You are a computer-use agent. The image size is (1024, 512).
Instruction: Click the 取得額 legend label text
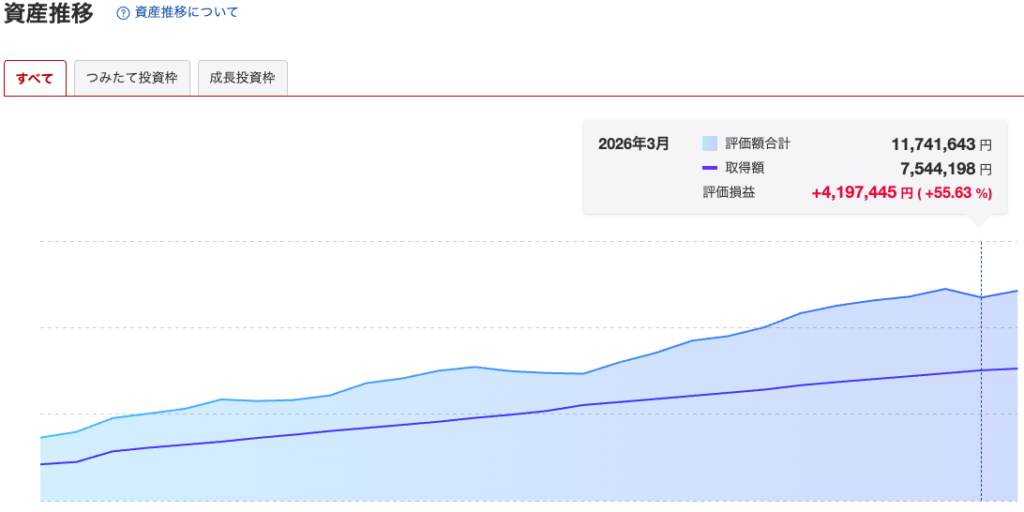point(745,168)
